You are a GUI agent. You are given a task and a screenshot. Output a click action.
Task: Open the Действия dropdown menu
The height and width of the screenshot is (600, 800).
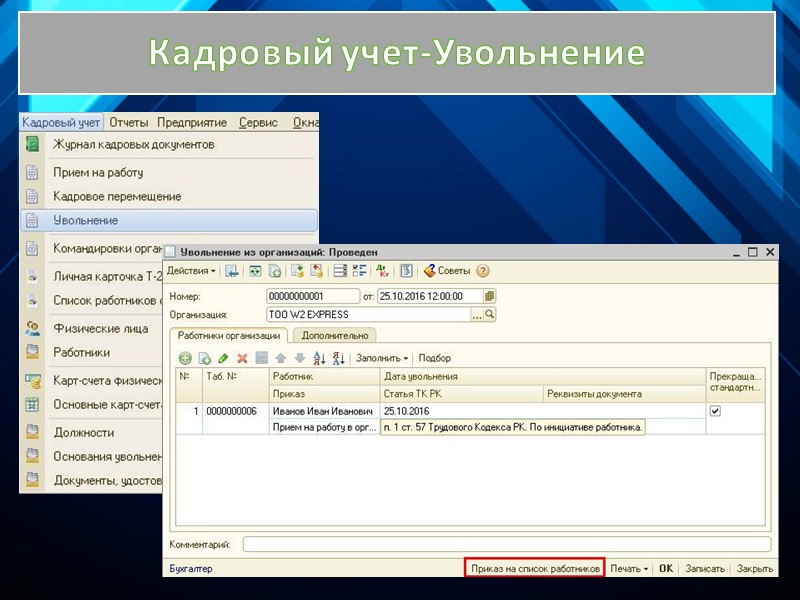coord(191,271)
